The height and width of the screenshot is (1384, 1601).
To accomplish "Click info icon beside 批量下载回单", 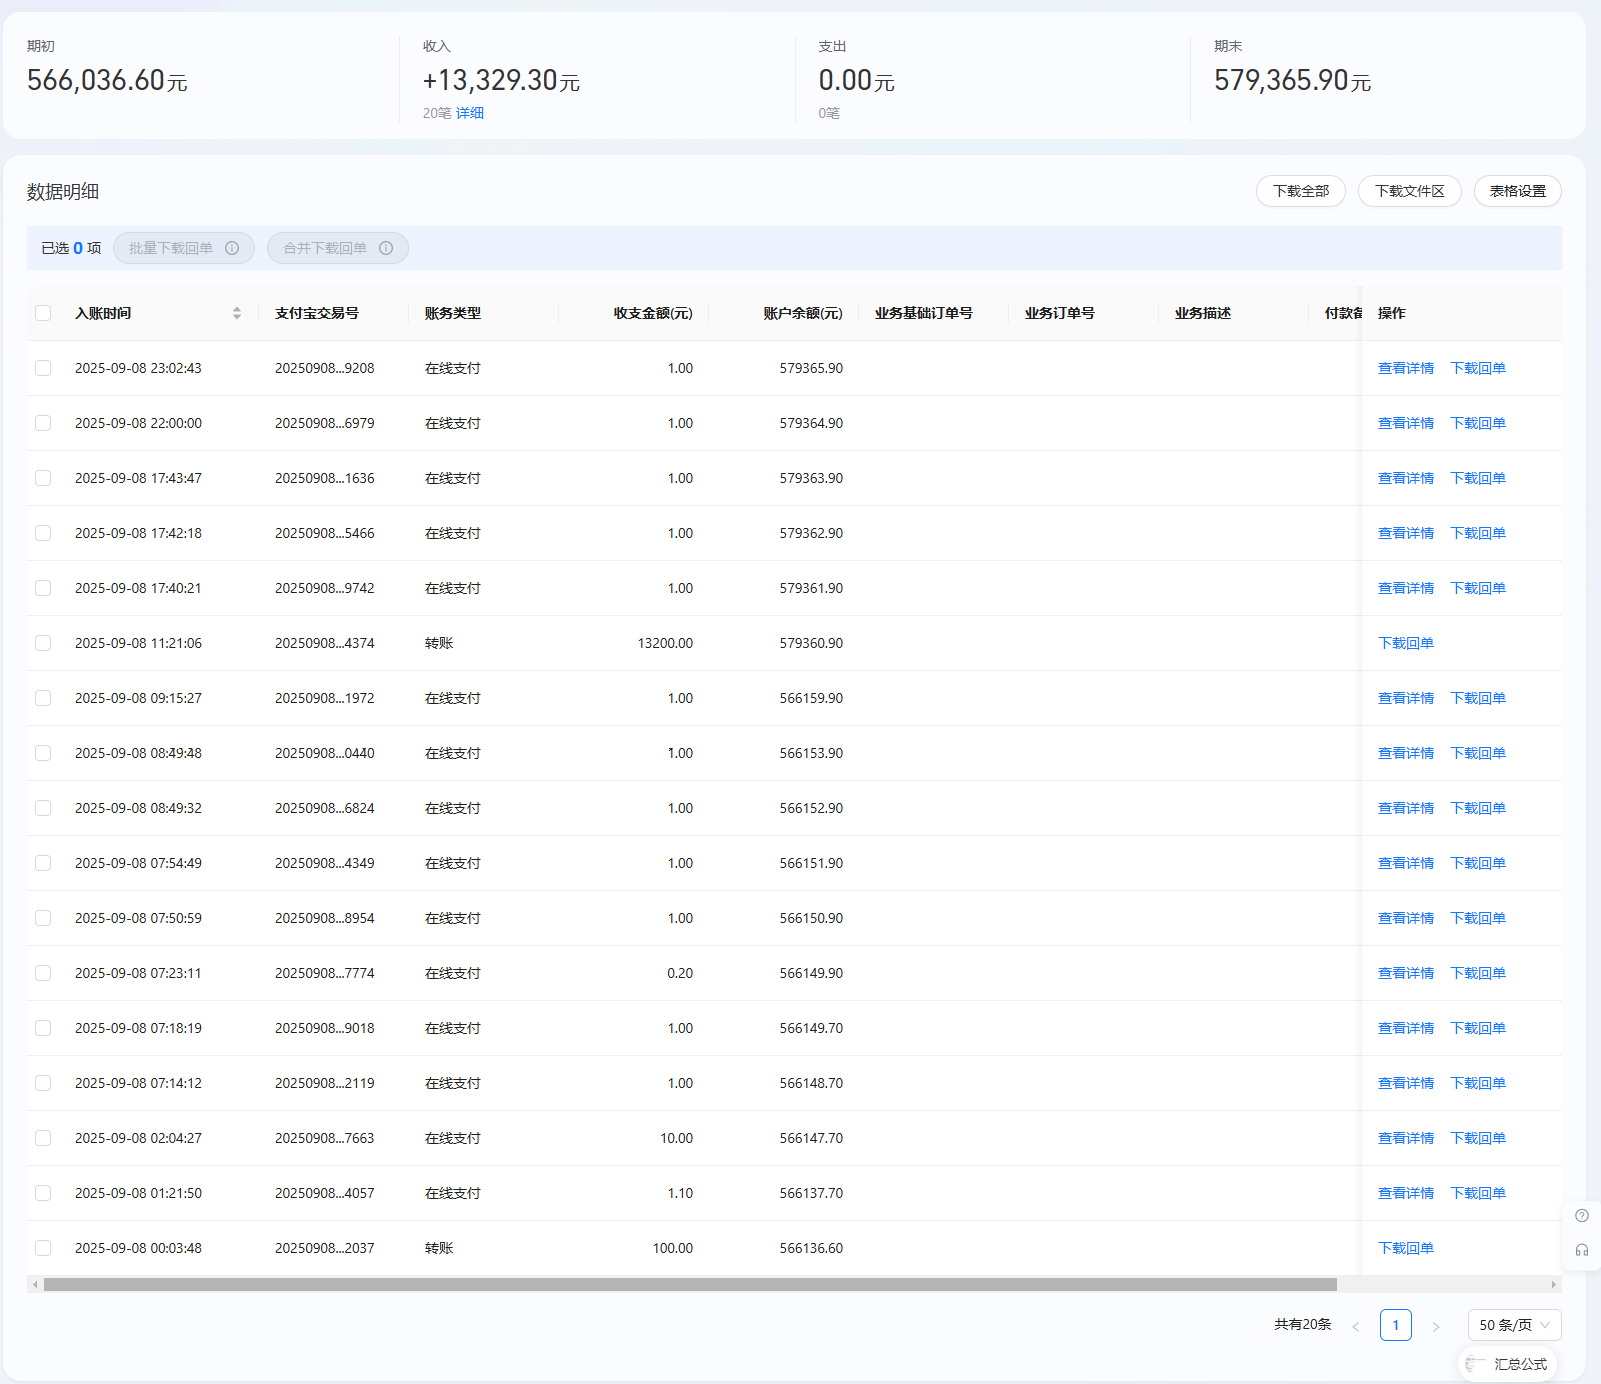I will [232, 248].
